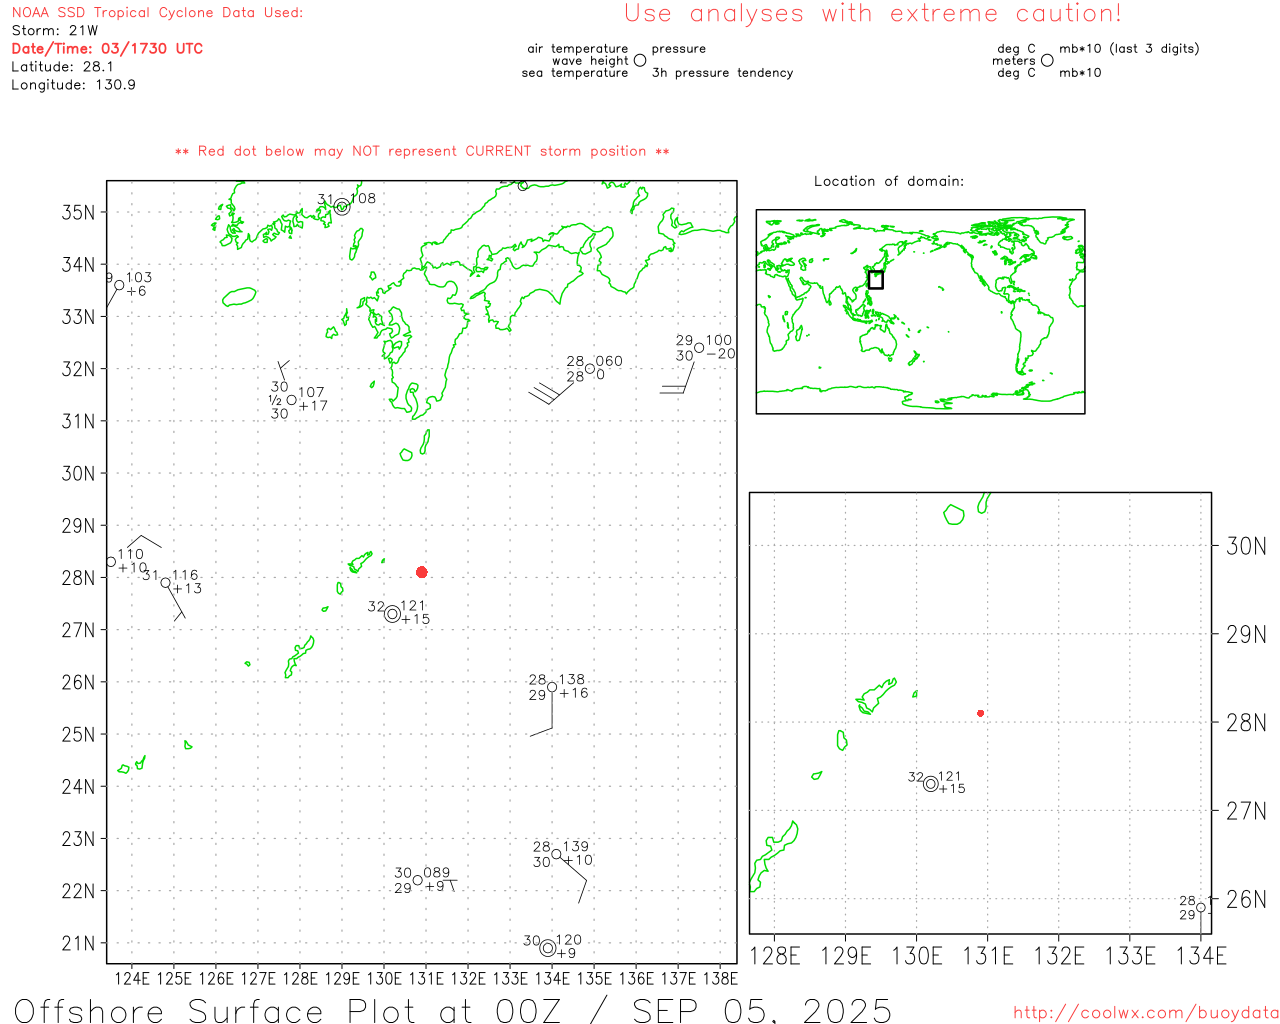The height and width of the screenshot is (1024, 1280).
Task: Select the double-circle station labeled 108 near 35N
Action: [342, 207]
